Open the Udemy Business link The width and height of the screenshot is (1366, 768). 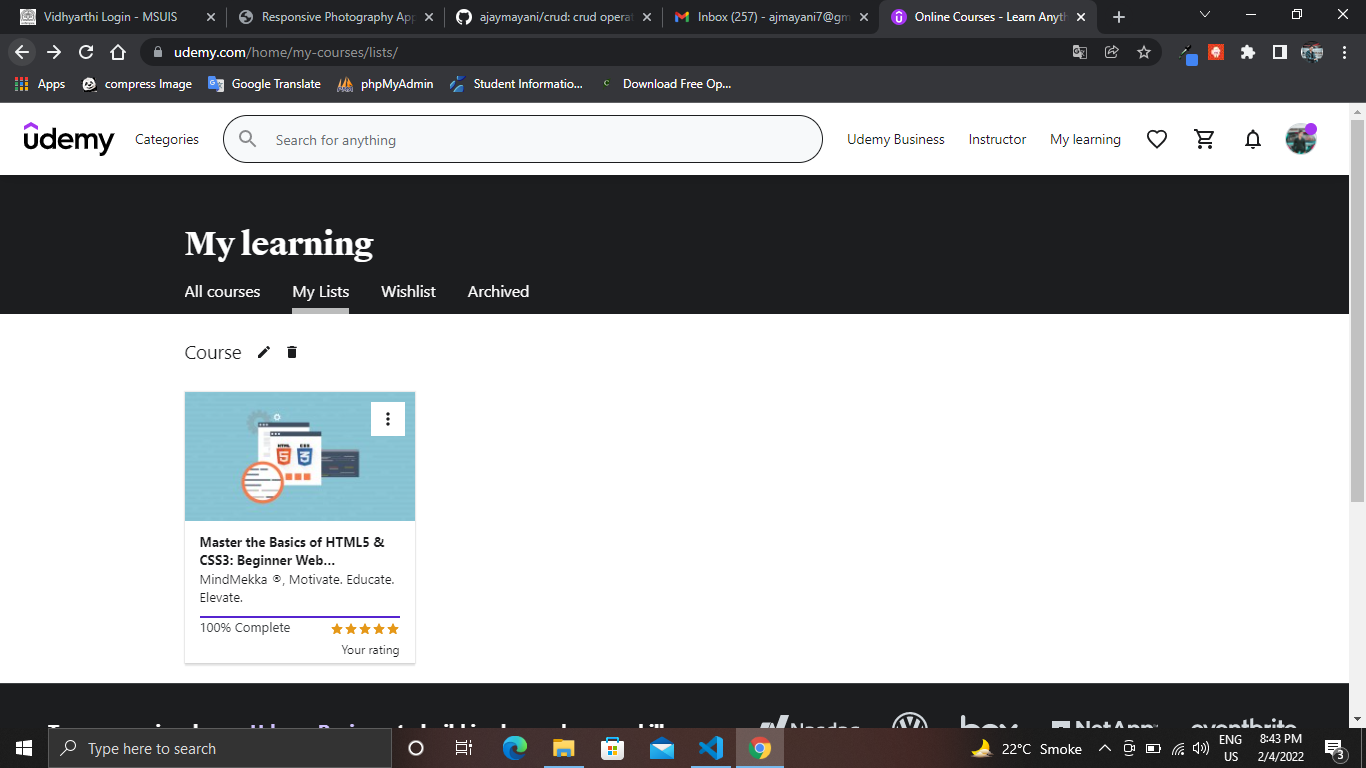pos(895,140)
